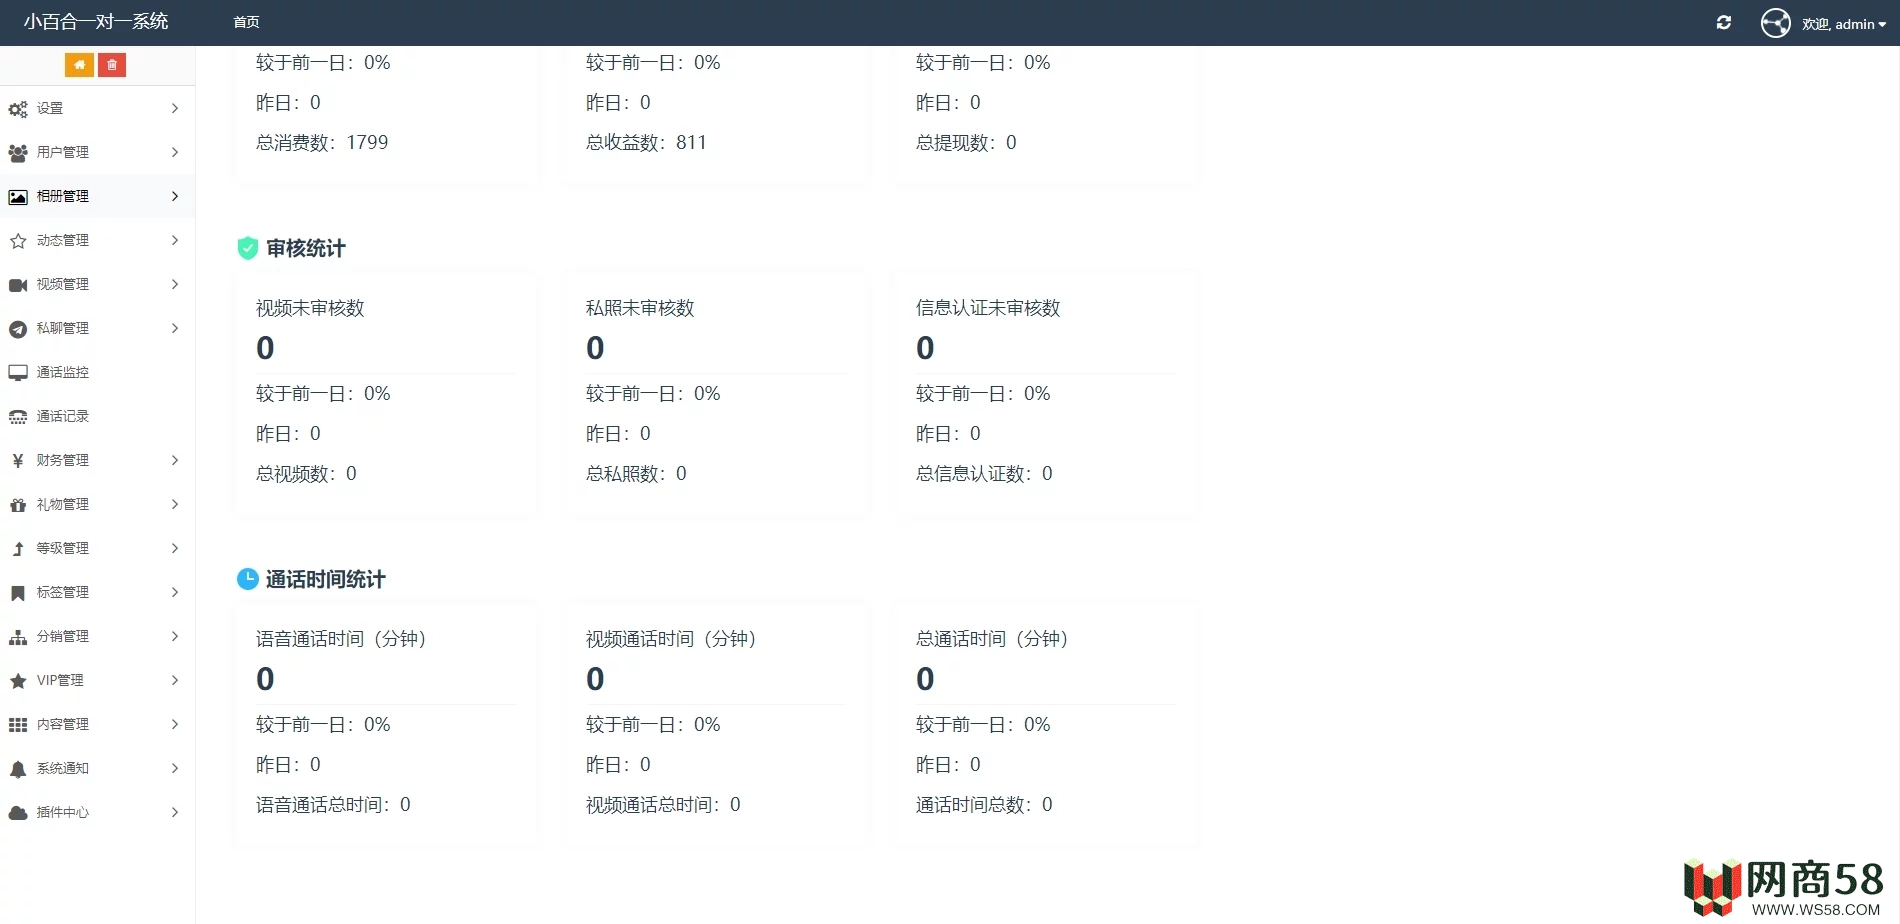The height and width of the screenshot is (924, 1900).
Task: Expand the 动态管理 menu chevron
Action: pos(175,240)
